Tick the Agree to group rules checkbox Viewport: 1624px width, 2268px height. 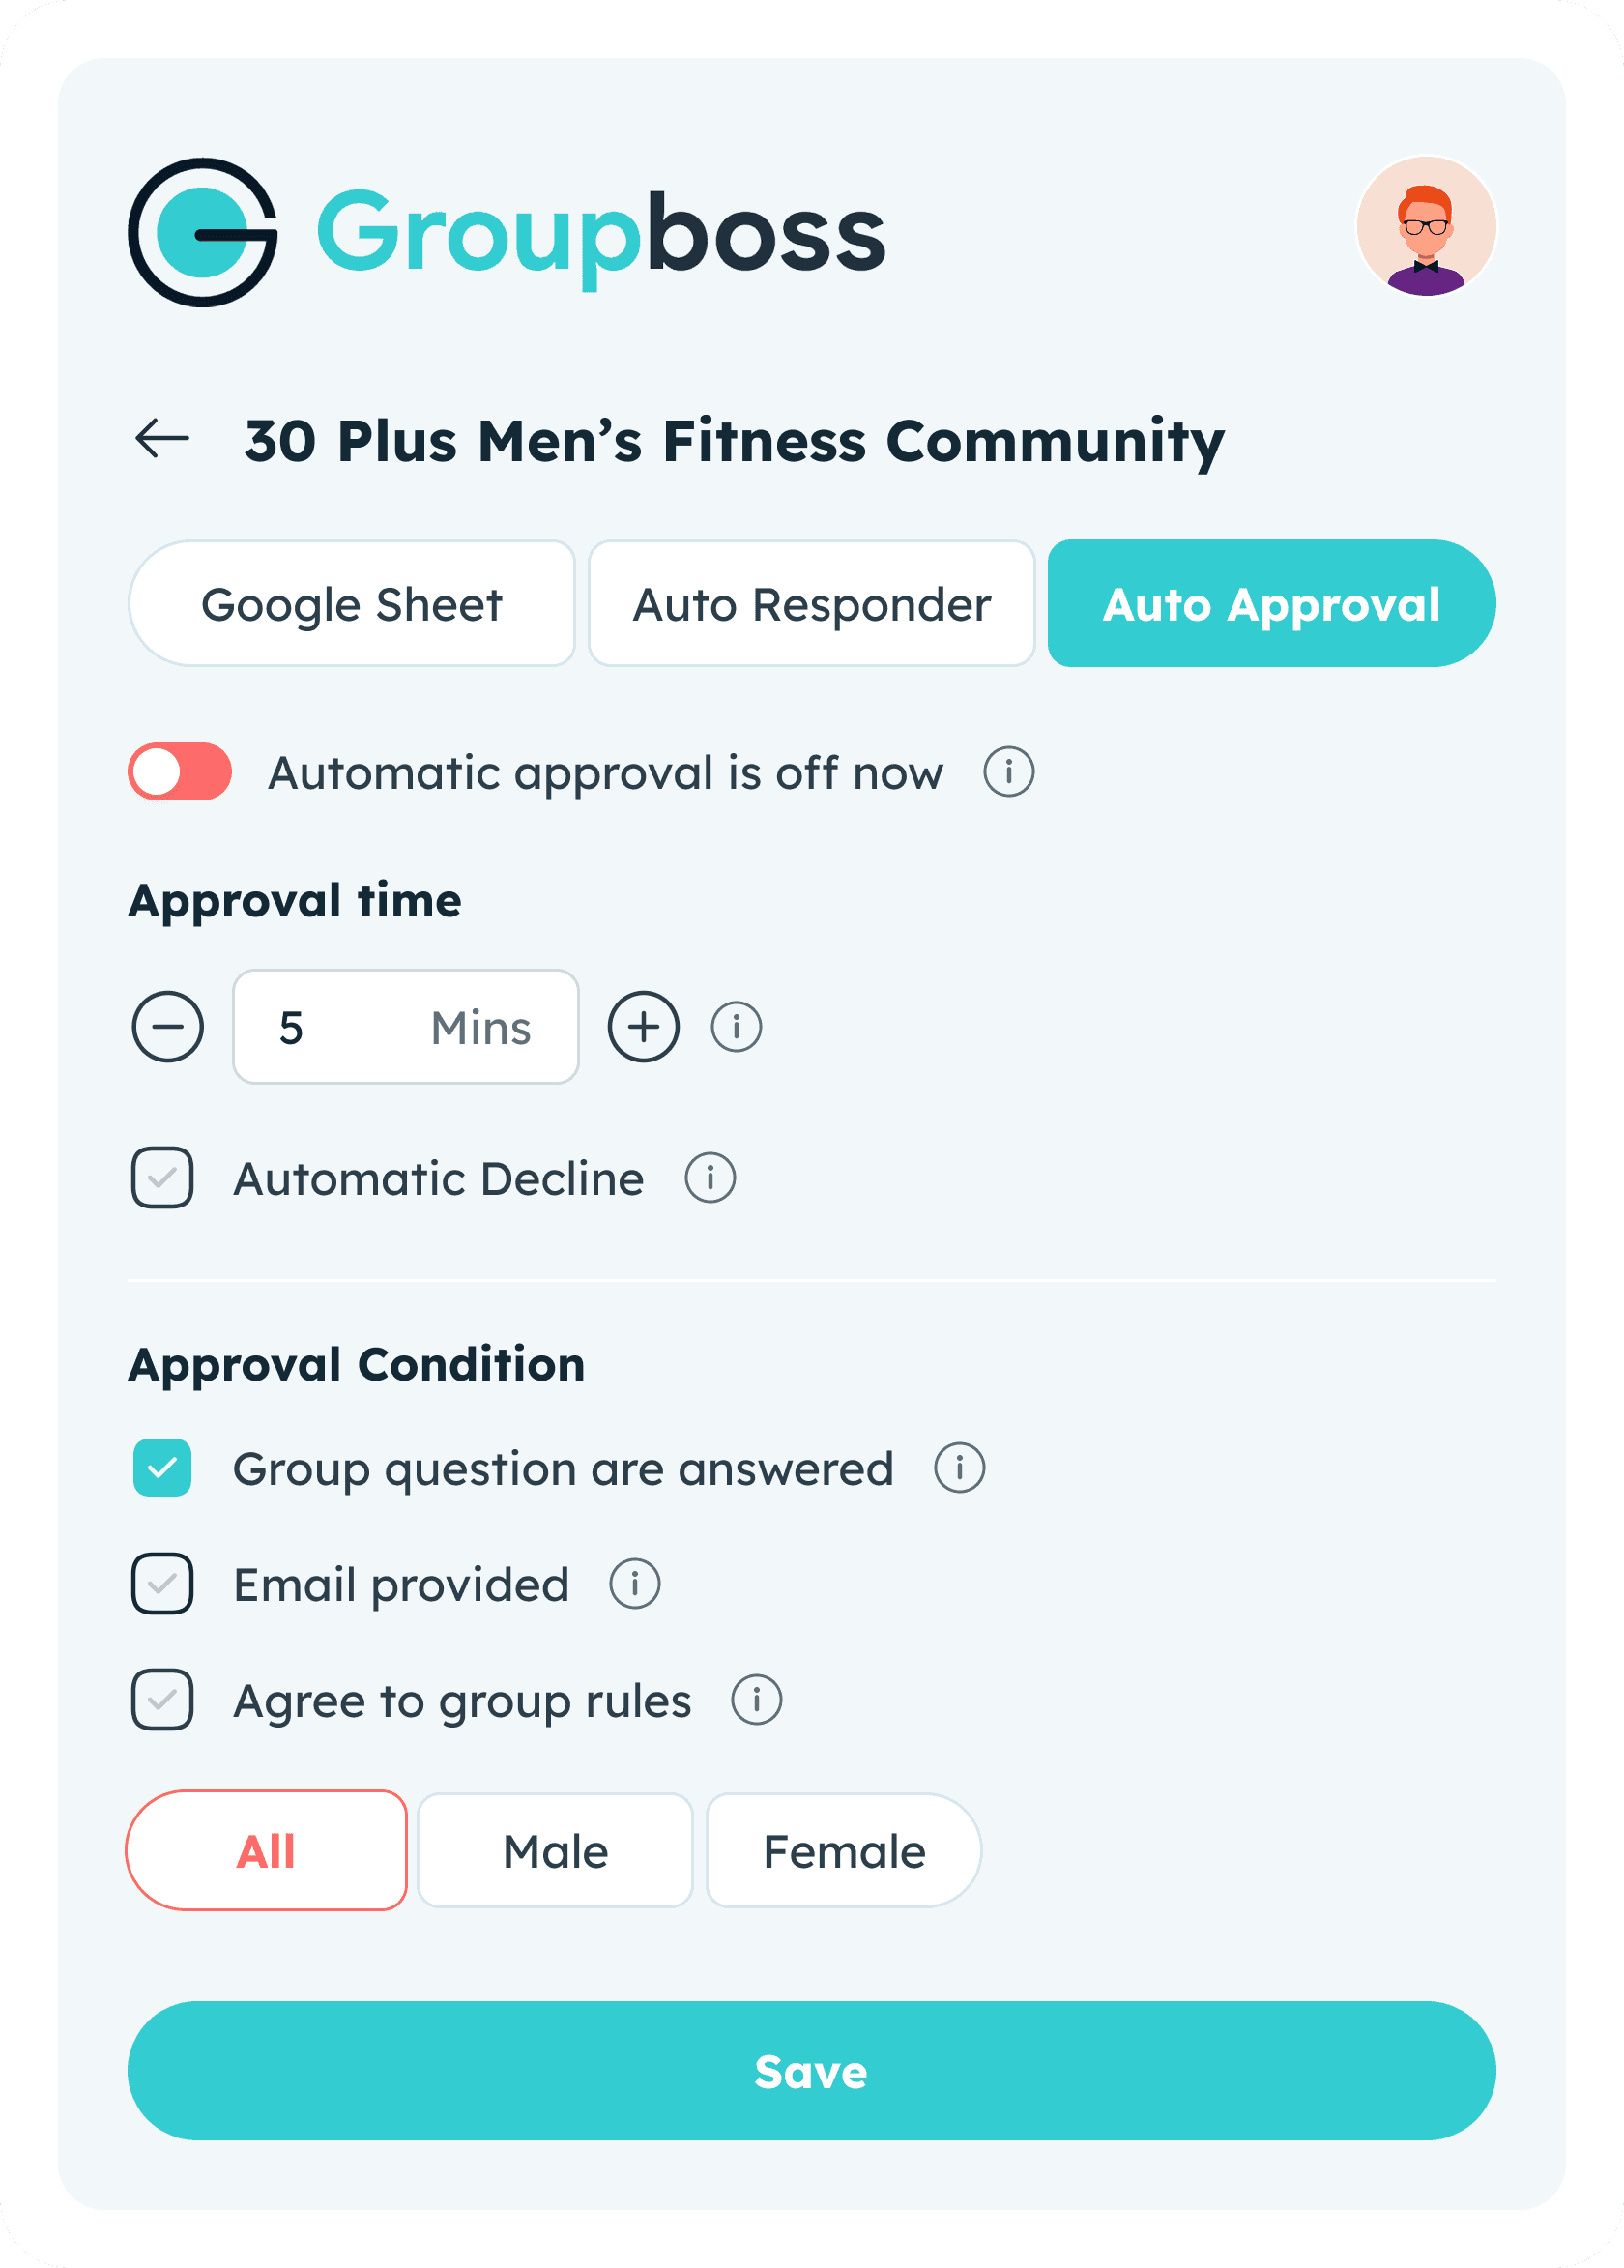coord(162,1700)
